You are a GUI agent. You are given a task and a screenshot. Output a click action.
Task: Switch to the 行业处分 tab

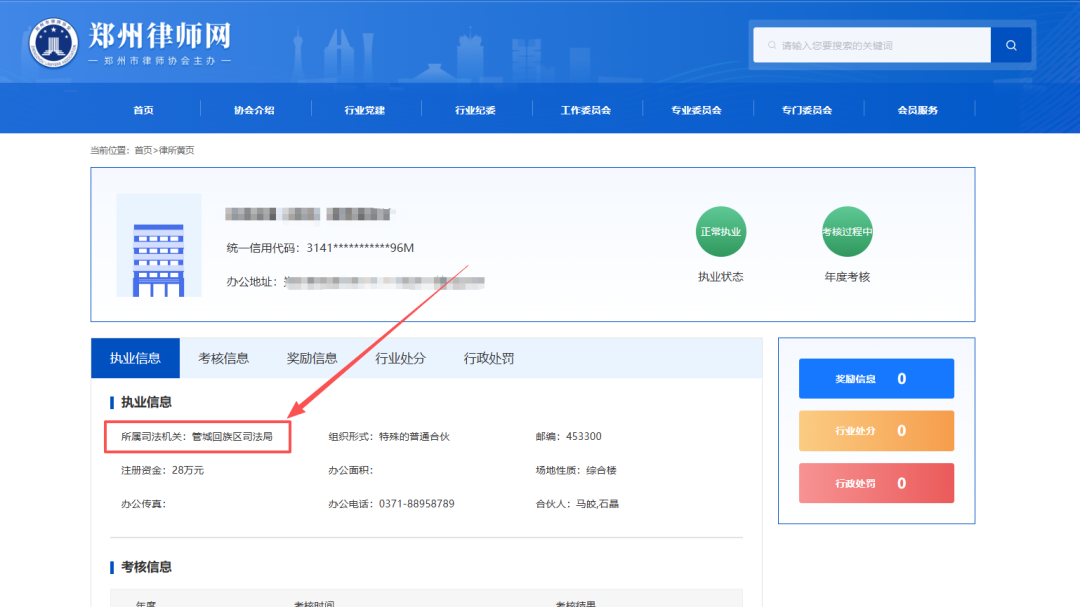(400, 358)
